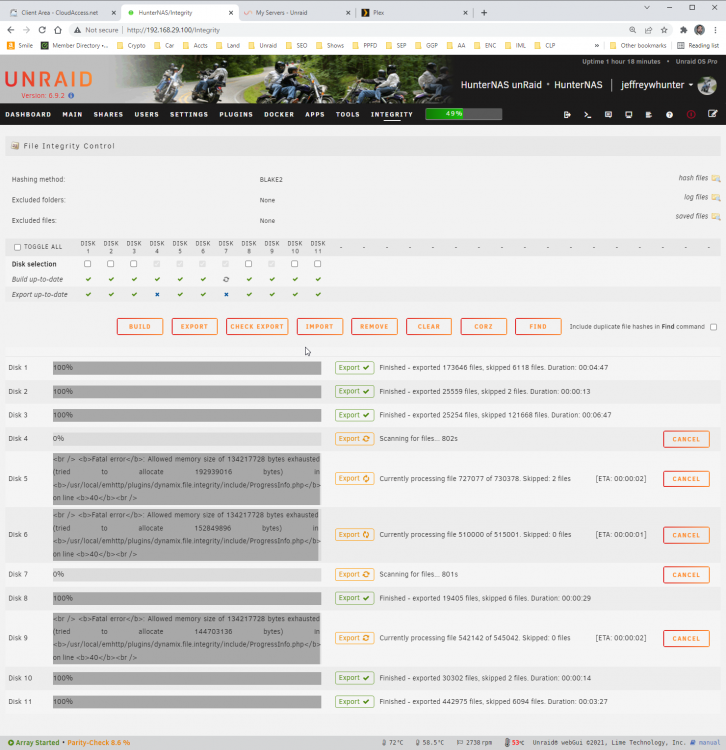Click the FIND button
Viewport: 726px width, 750px height.
point(538,327)
